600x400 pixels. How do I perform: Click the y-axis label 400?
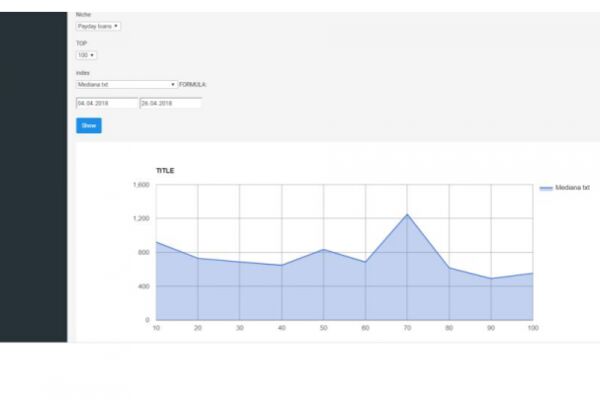pos(144,286)
